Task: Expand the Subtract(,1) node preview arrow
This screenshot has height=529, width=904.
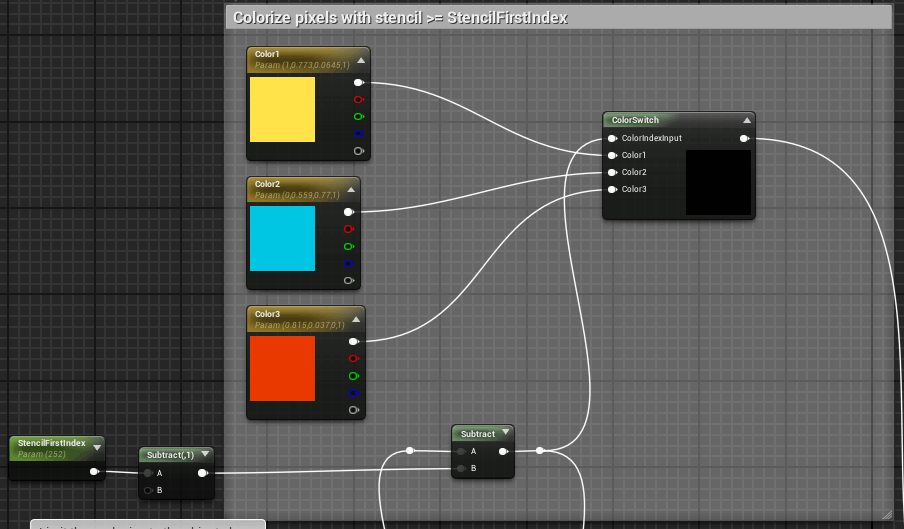Action: point(205,454)
